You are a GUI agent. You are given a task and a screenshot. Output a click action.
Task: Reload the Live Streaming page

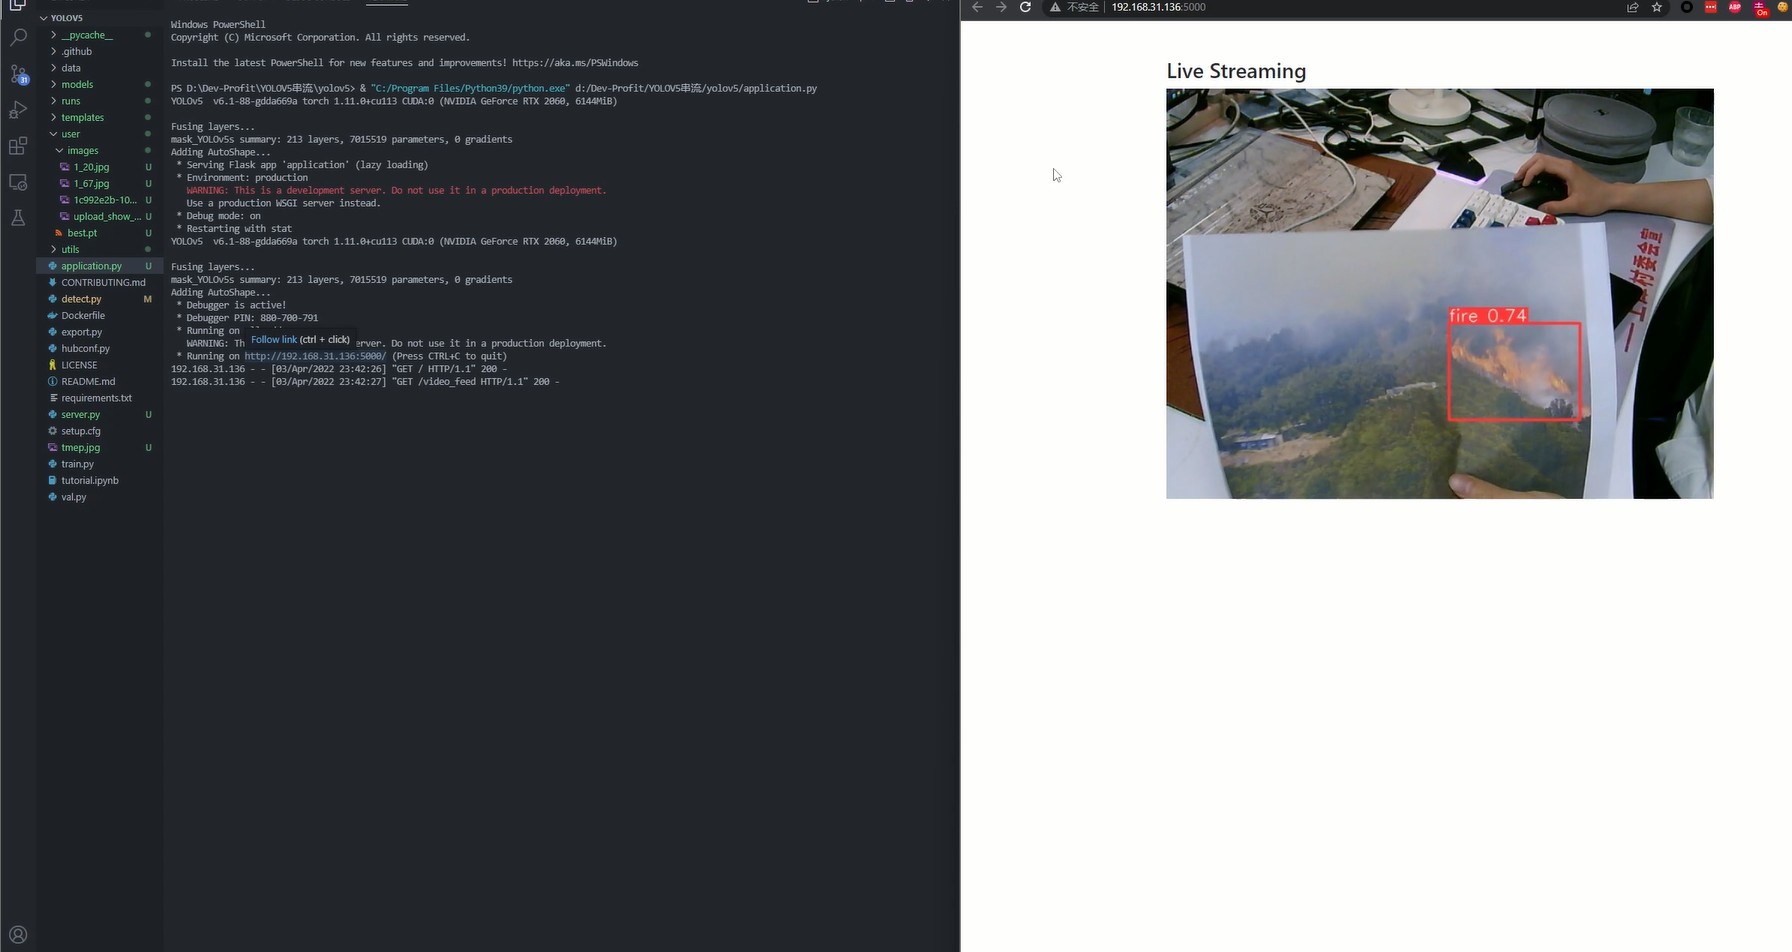[x=1025, y=7]
